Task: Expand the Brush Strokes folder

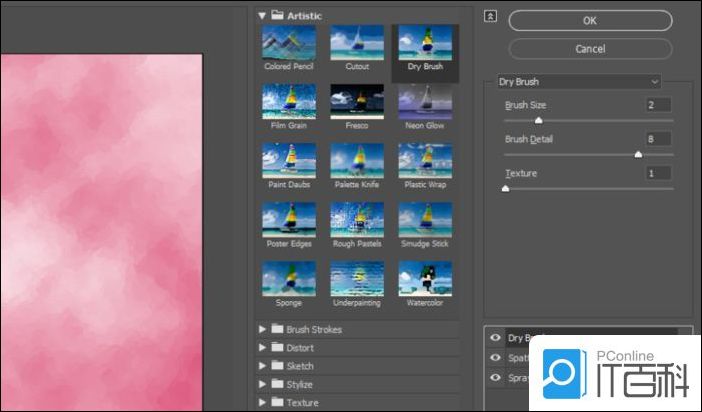Action: [x=263, y=329]
